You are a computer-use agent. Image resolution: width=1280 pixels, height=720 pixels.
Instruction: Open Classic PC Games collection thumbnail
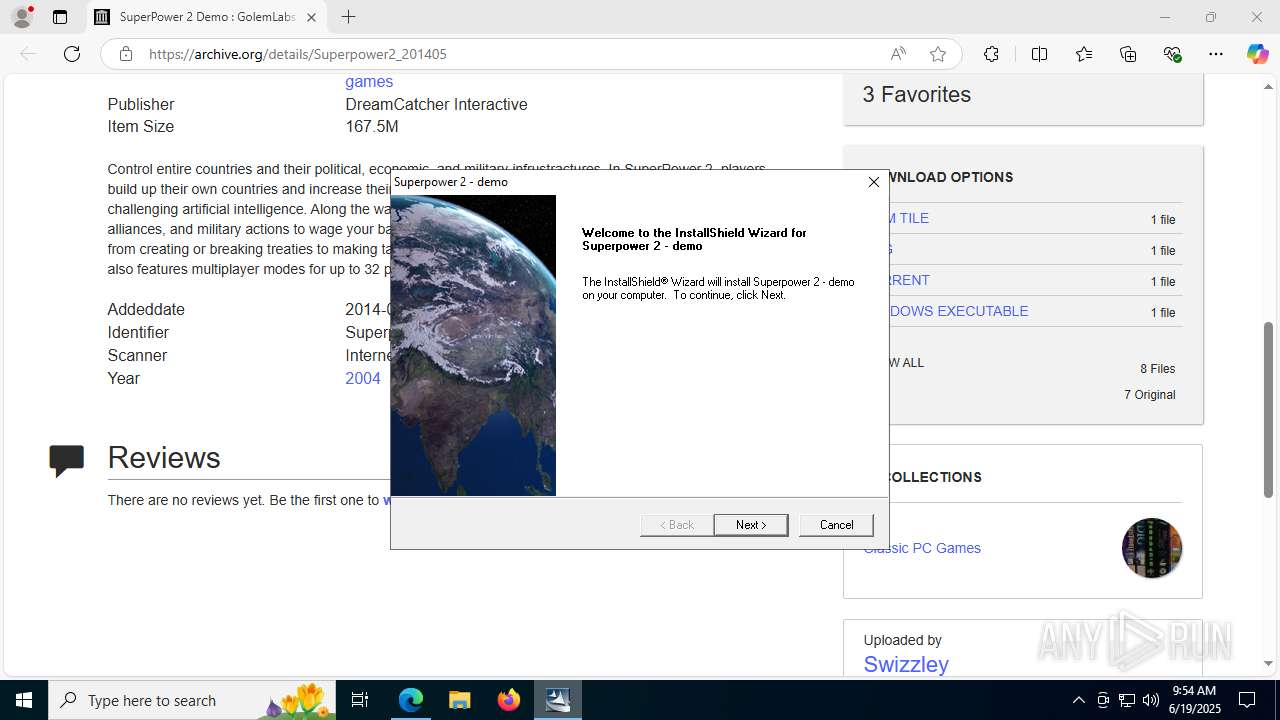[x=1152, y=548]
